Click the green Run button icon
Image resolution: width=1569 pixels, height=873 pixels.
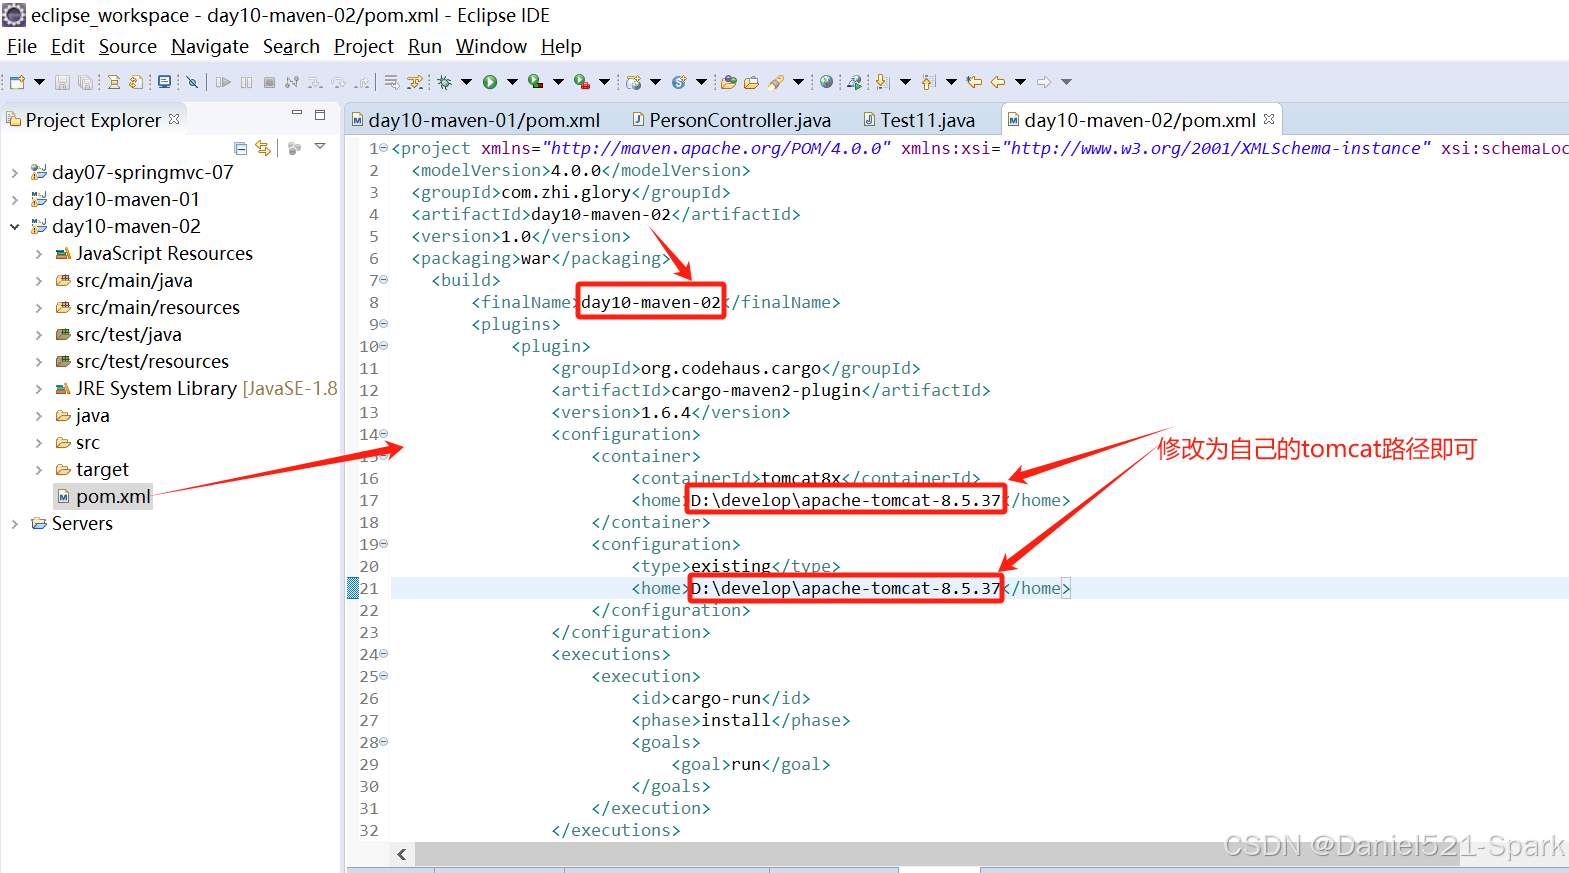pyautogui.click(x=490, y=82)
